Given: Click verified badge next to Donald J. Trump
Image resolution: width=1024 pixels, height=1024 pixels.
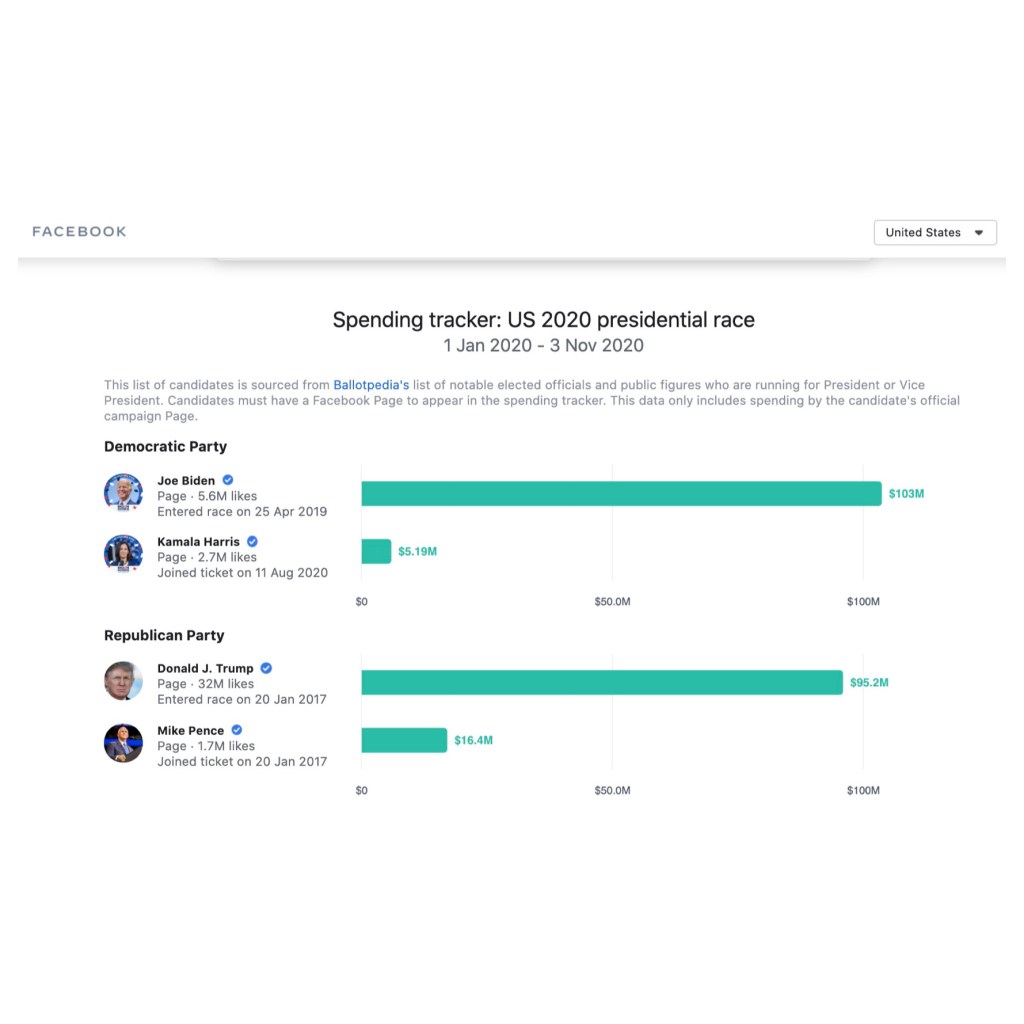Looking at the screenshot, I should pyautogui.click(x=266, y=668).
